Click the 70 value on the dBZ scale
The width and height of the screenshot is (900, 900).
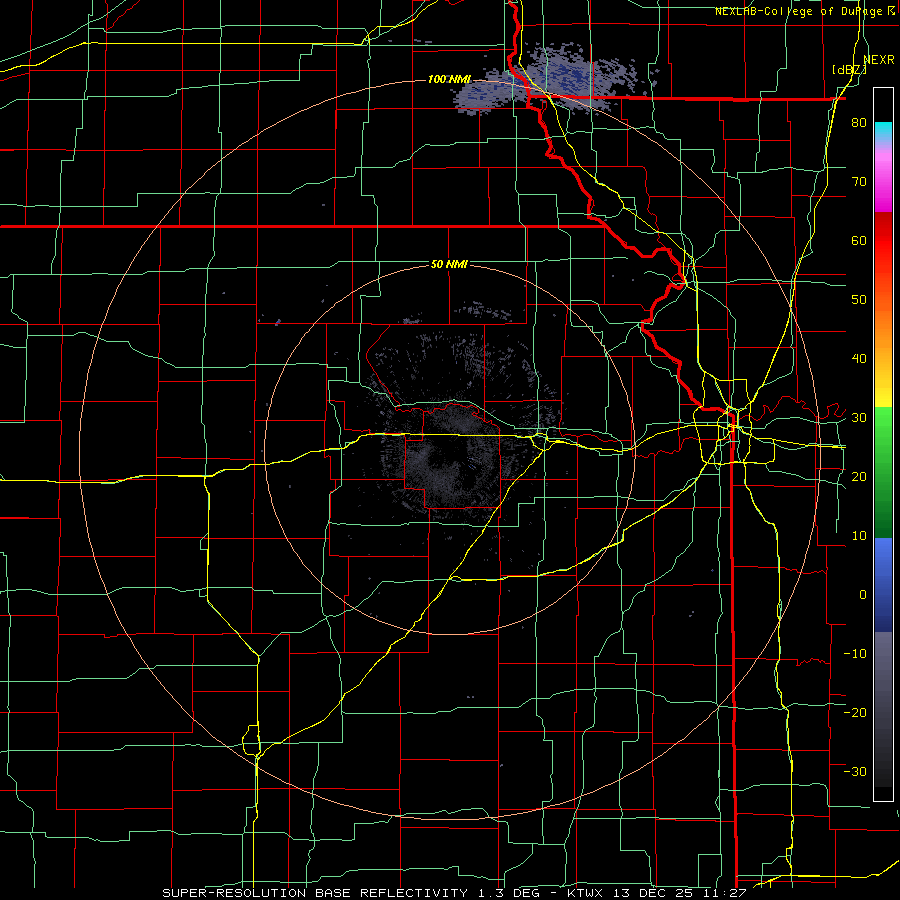coord(859,182)
